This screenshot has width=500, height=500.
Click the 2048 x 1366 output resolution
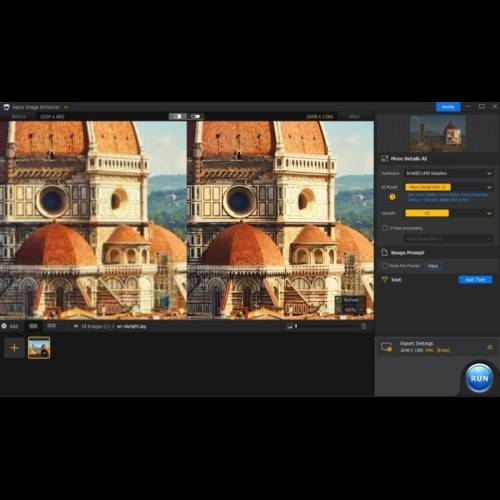coord(319,117)
